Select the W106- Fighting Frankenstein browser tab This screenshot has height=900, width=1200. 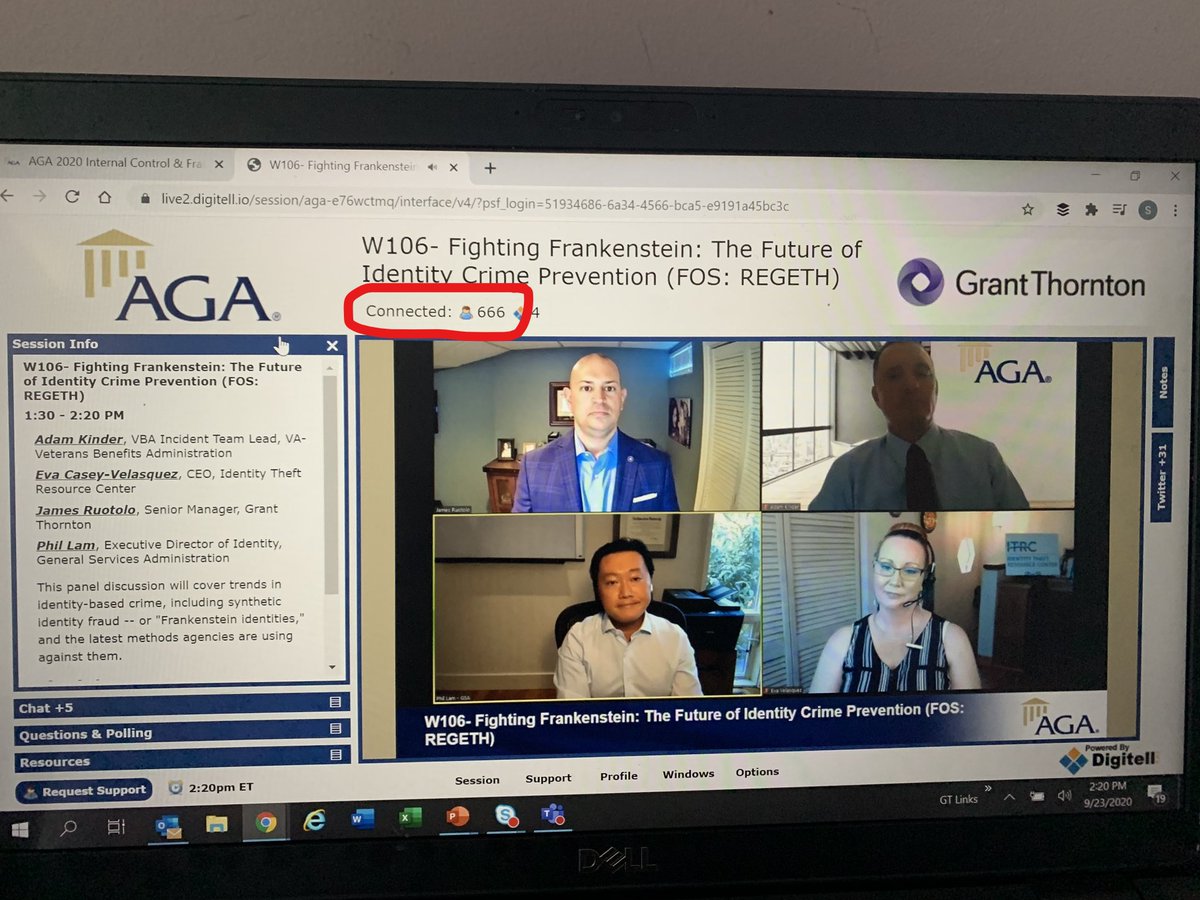351,166
